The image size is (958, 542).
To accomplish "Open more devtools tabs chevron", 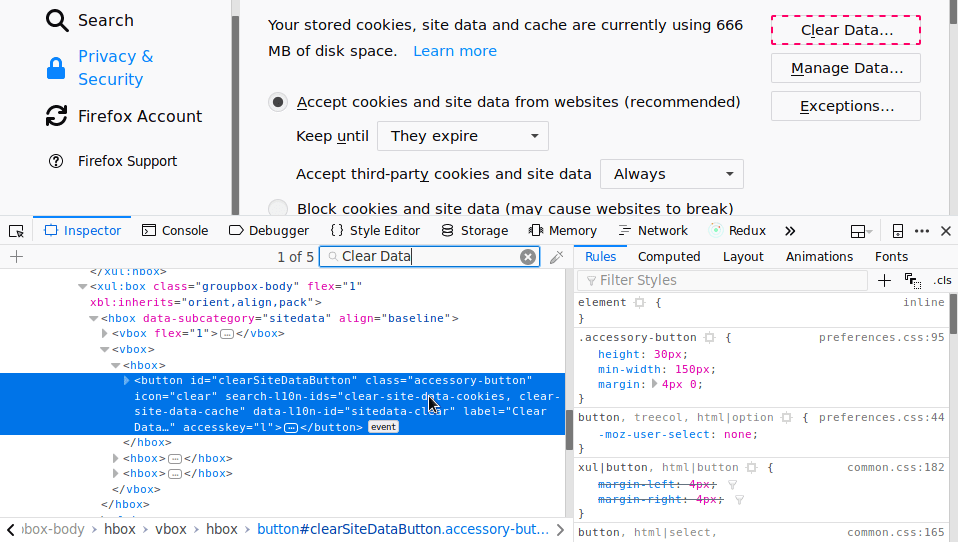I will [790, 231].
